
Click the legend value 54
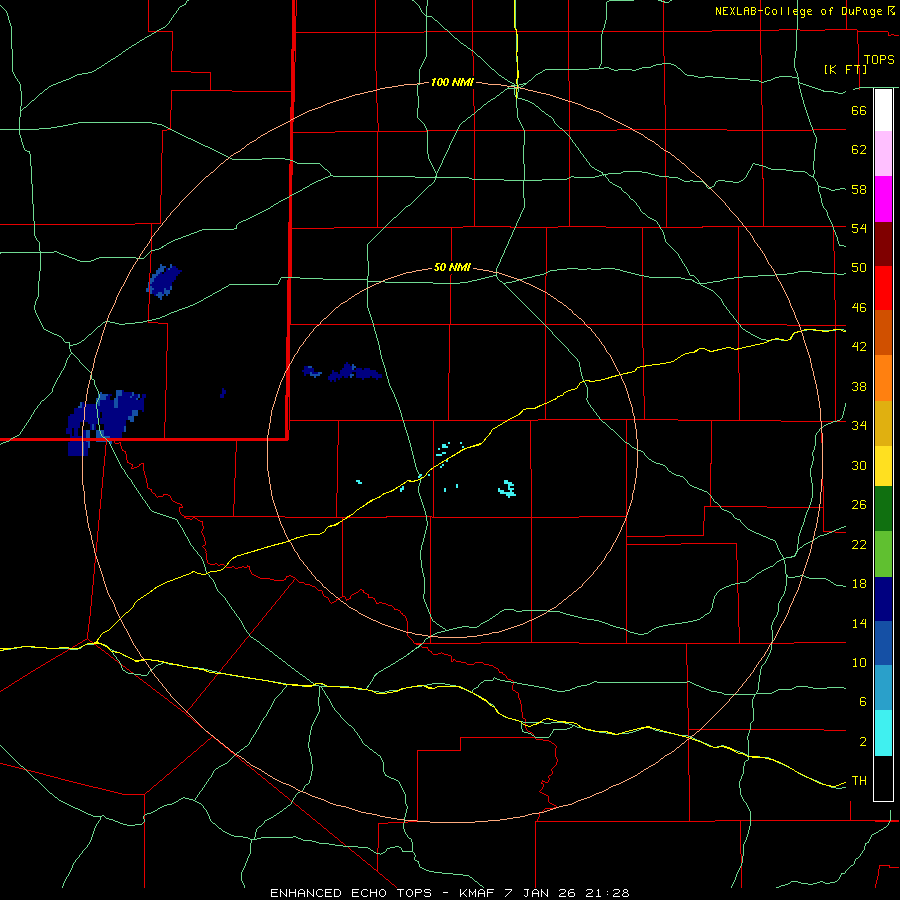click(x=859, y=228)
